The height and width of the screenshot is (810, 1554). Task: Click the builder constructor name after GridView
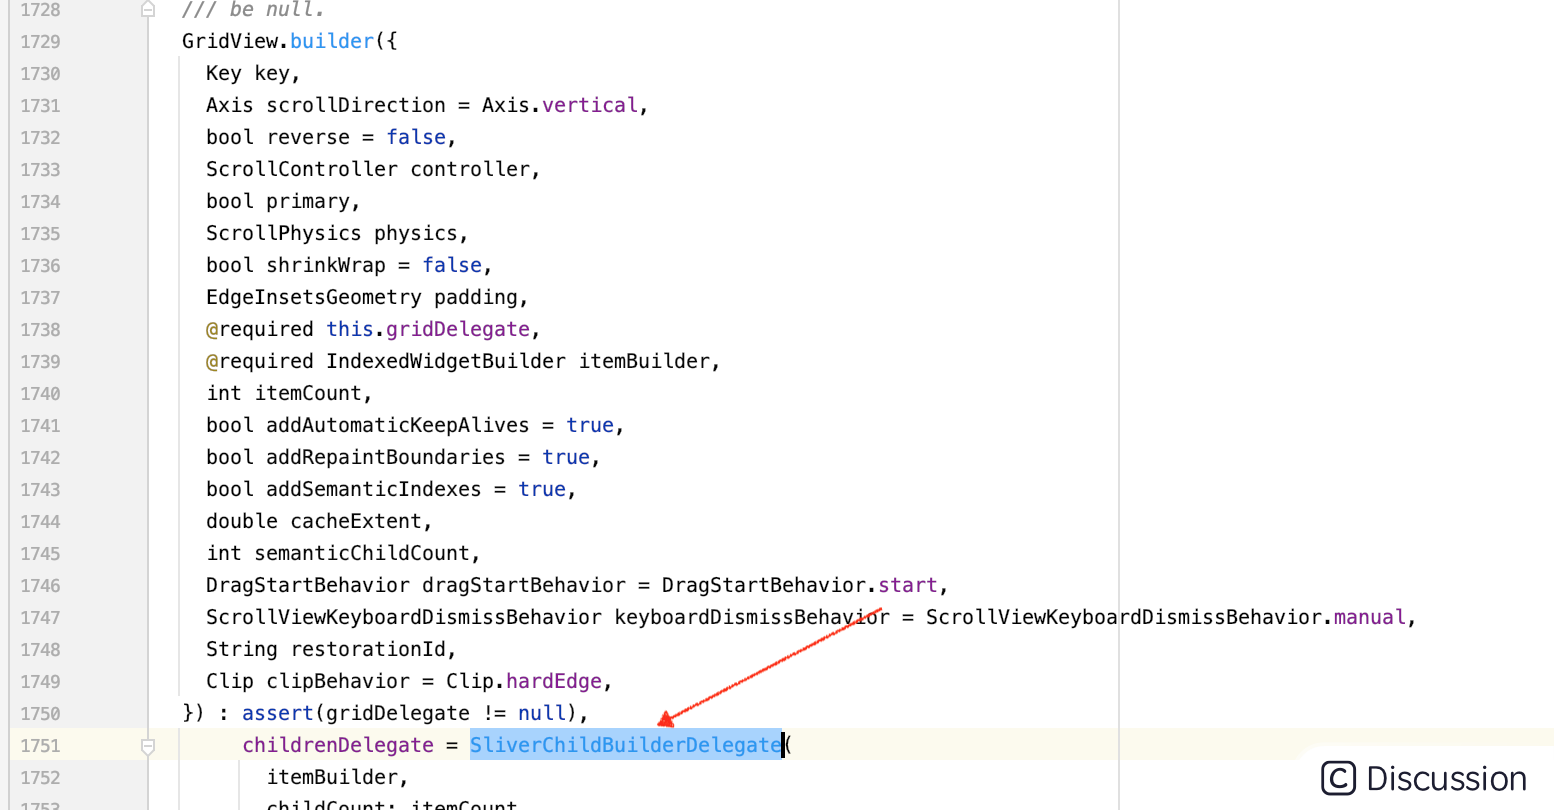[x=332, y=41]
